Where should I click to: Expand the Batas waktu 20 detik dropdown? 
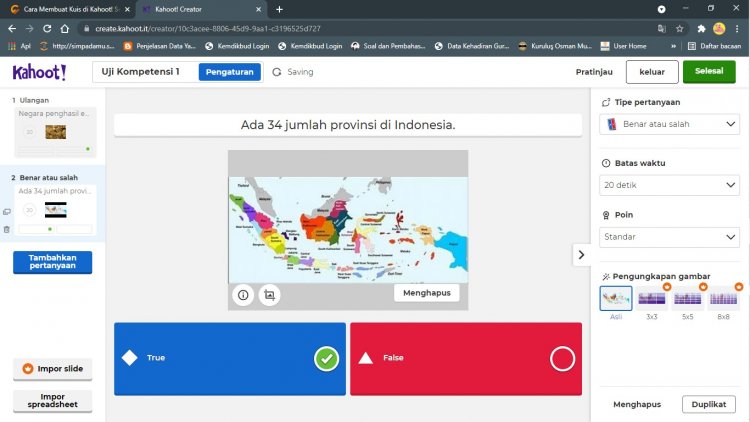coord(670,185)
